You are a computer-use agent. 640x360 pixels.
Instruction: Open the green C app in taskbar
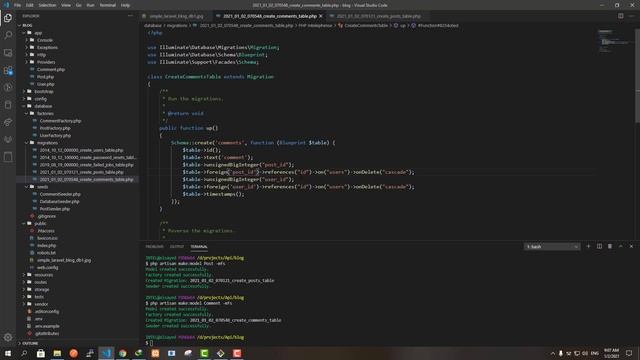(204, 353)
